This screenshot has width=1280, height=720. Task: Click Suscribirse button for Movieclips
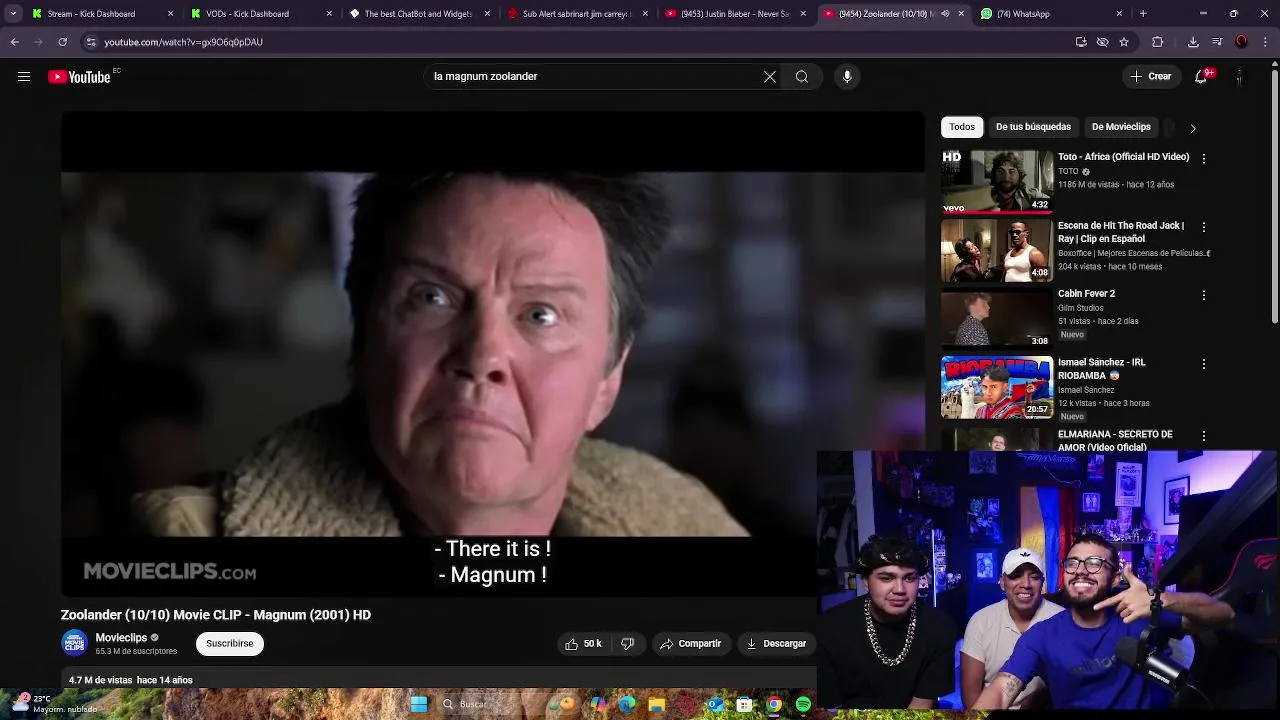[230, 644]
